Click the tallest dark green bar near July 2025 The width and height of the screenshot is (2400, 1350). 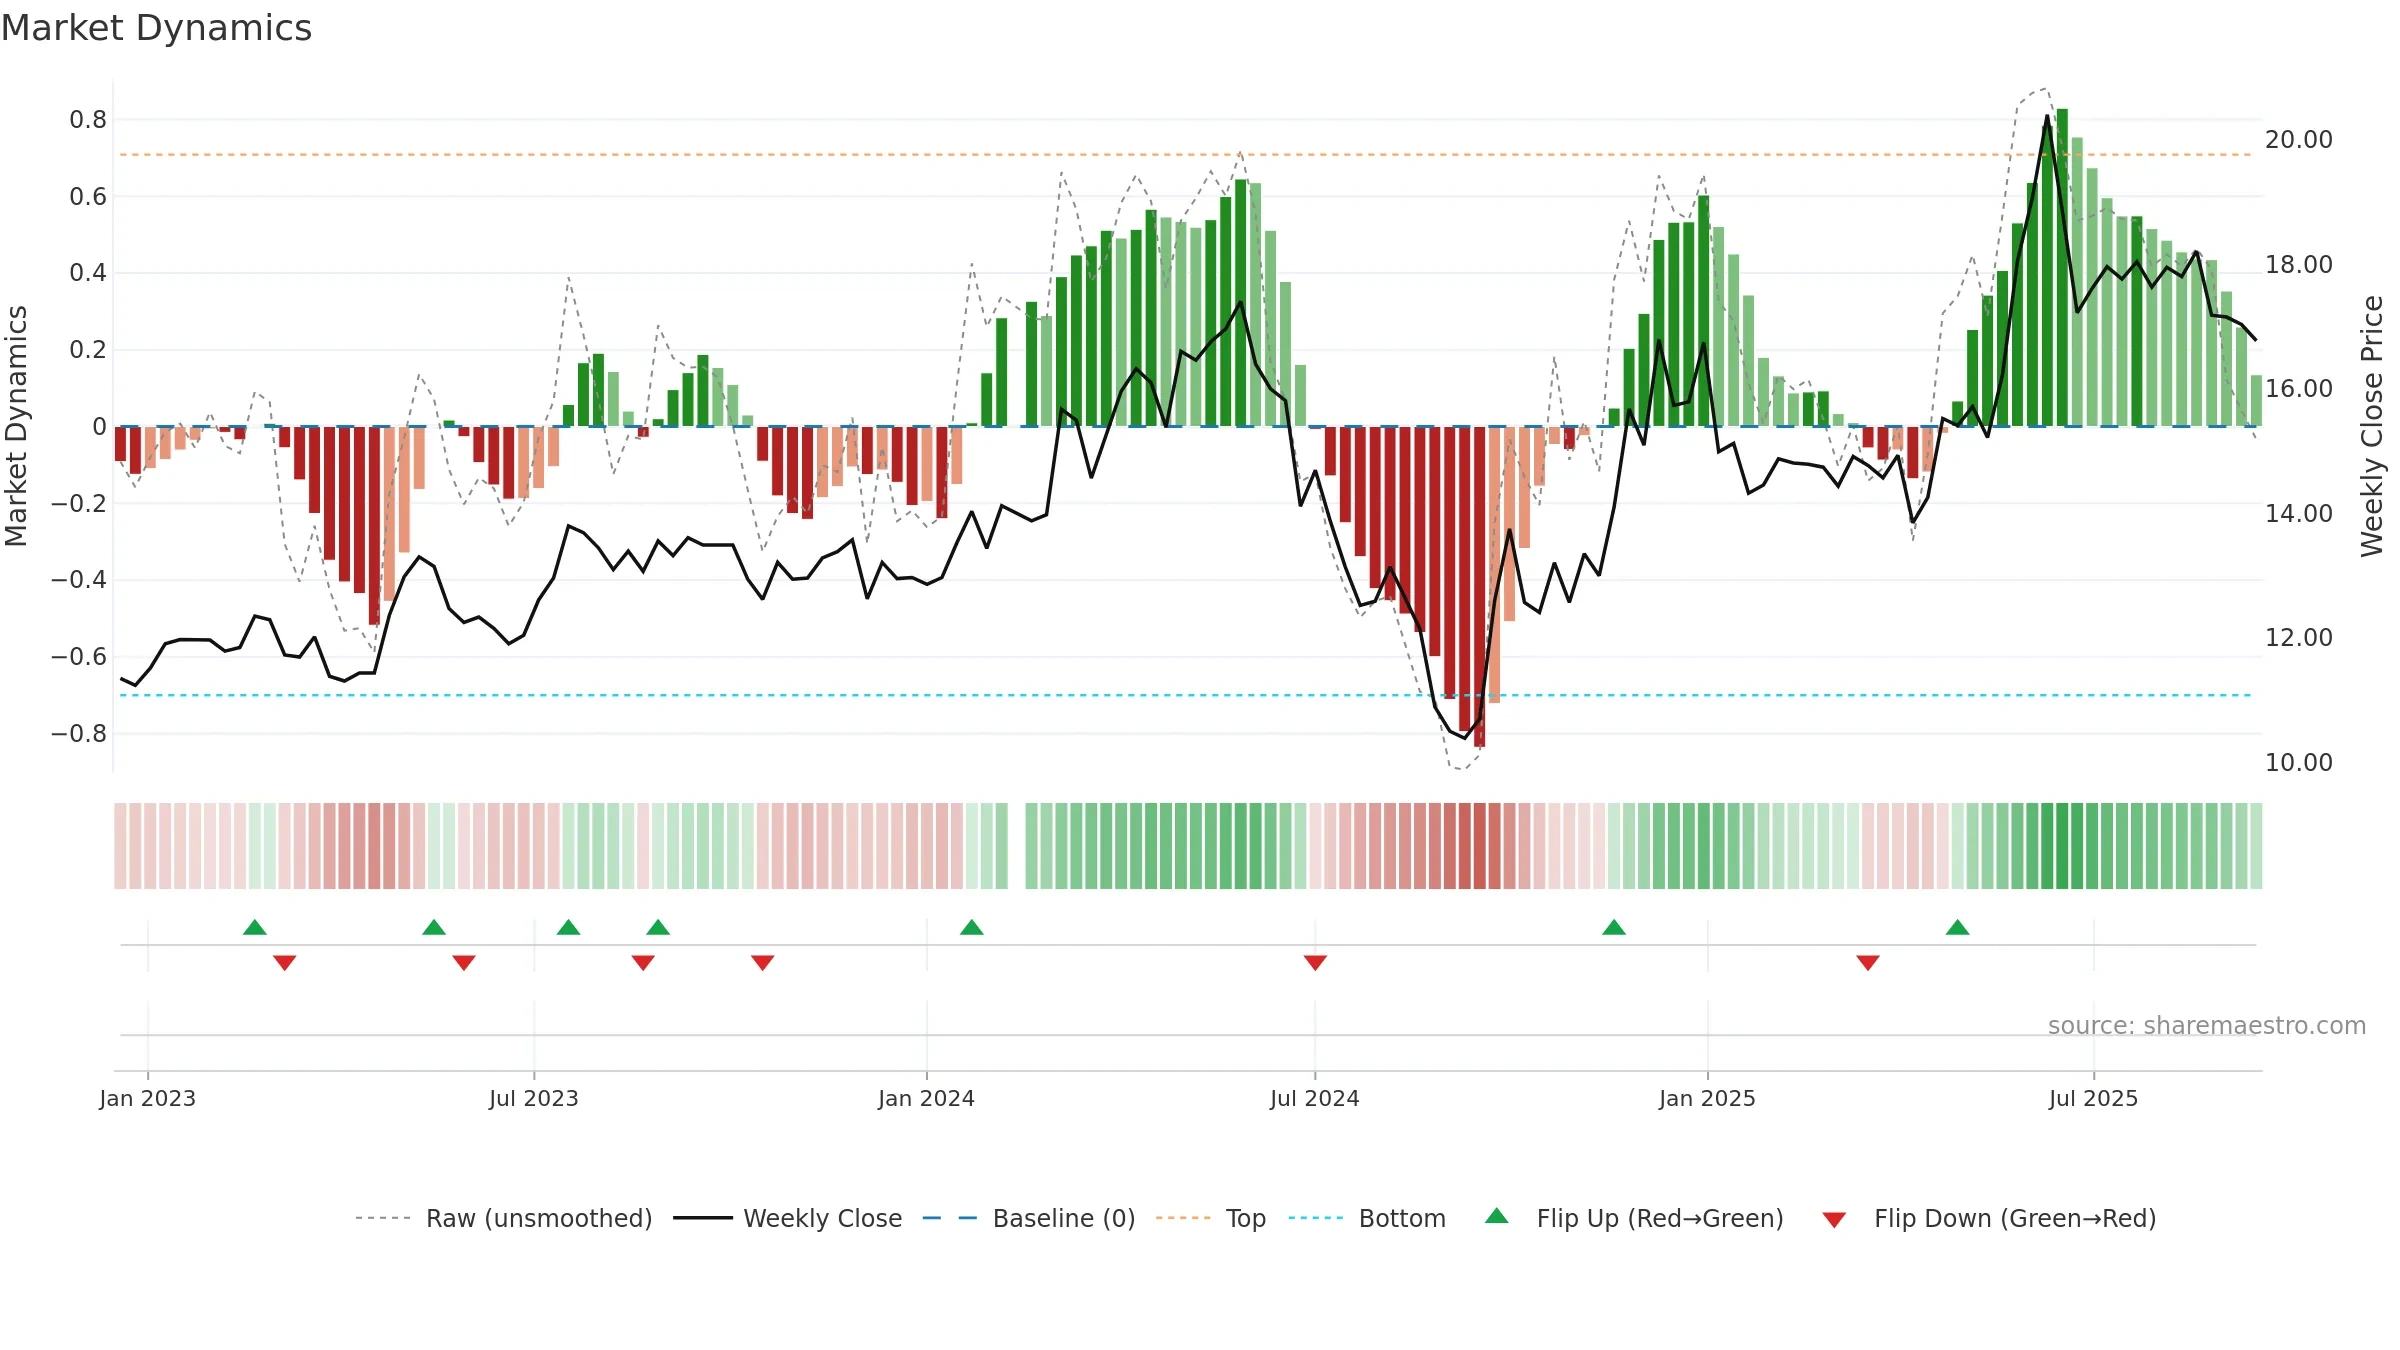click(2063, 268)
